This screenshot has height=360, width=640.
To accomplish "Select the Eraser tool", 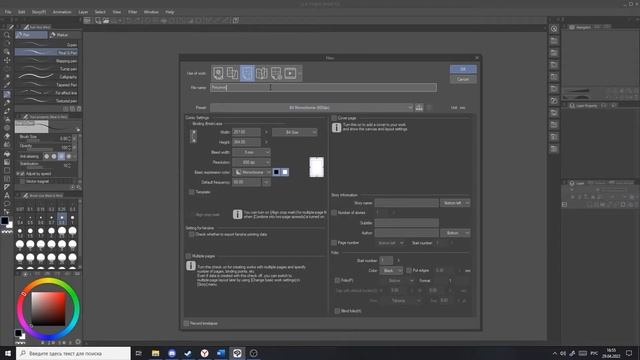I will 7,136.
